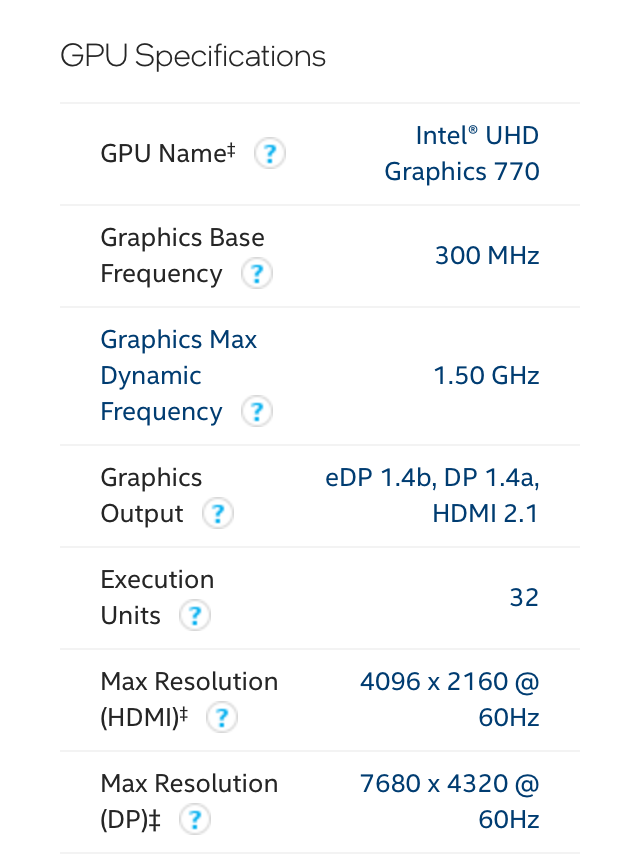Select the Graphics Base Frequency label
640x856 pixels.
(182, 255)
